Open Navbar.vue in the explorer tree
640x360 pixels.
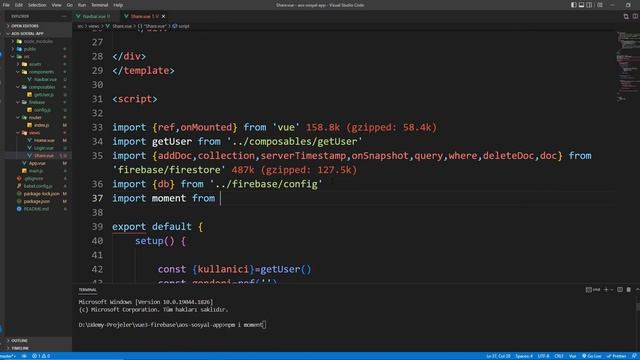coord(45,79)
